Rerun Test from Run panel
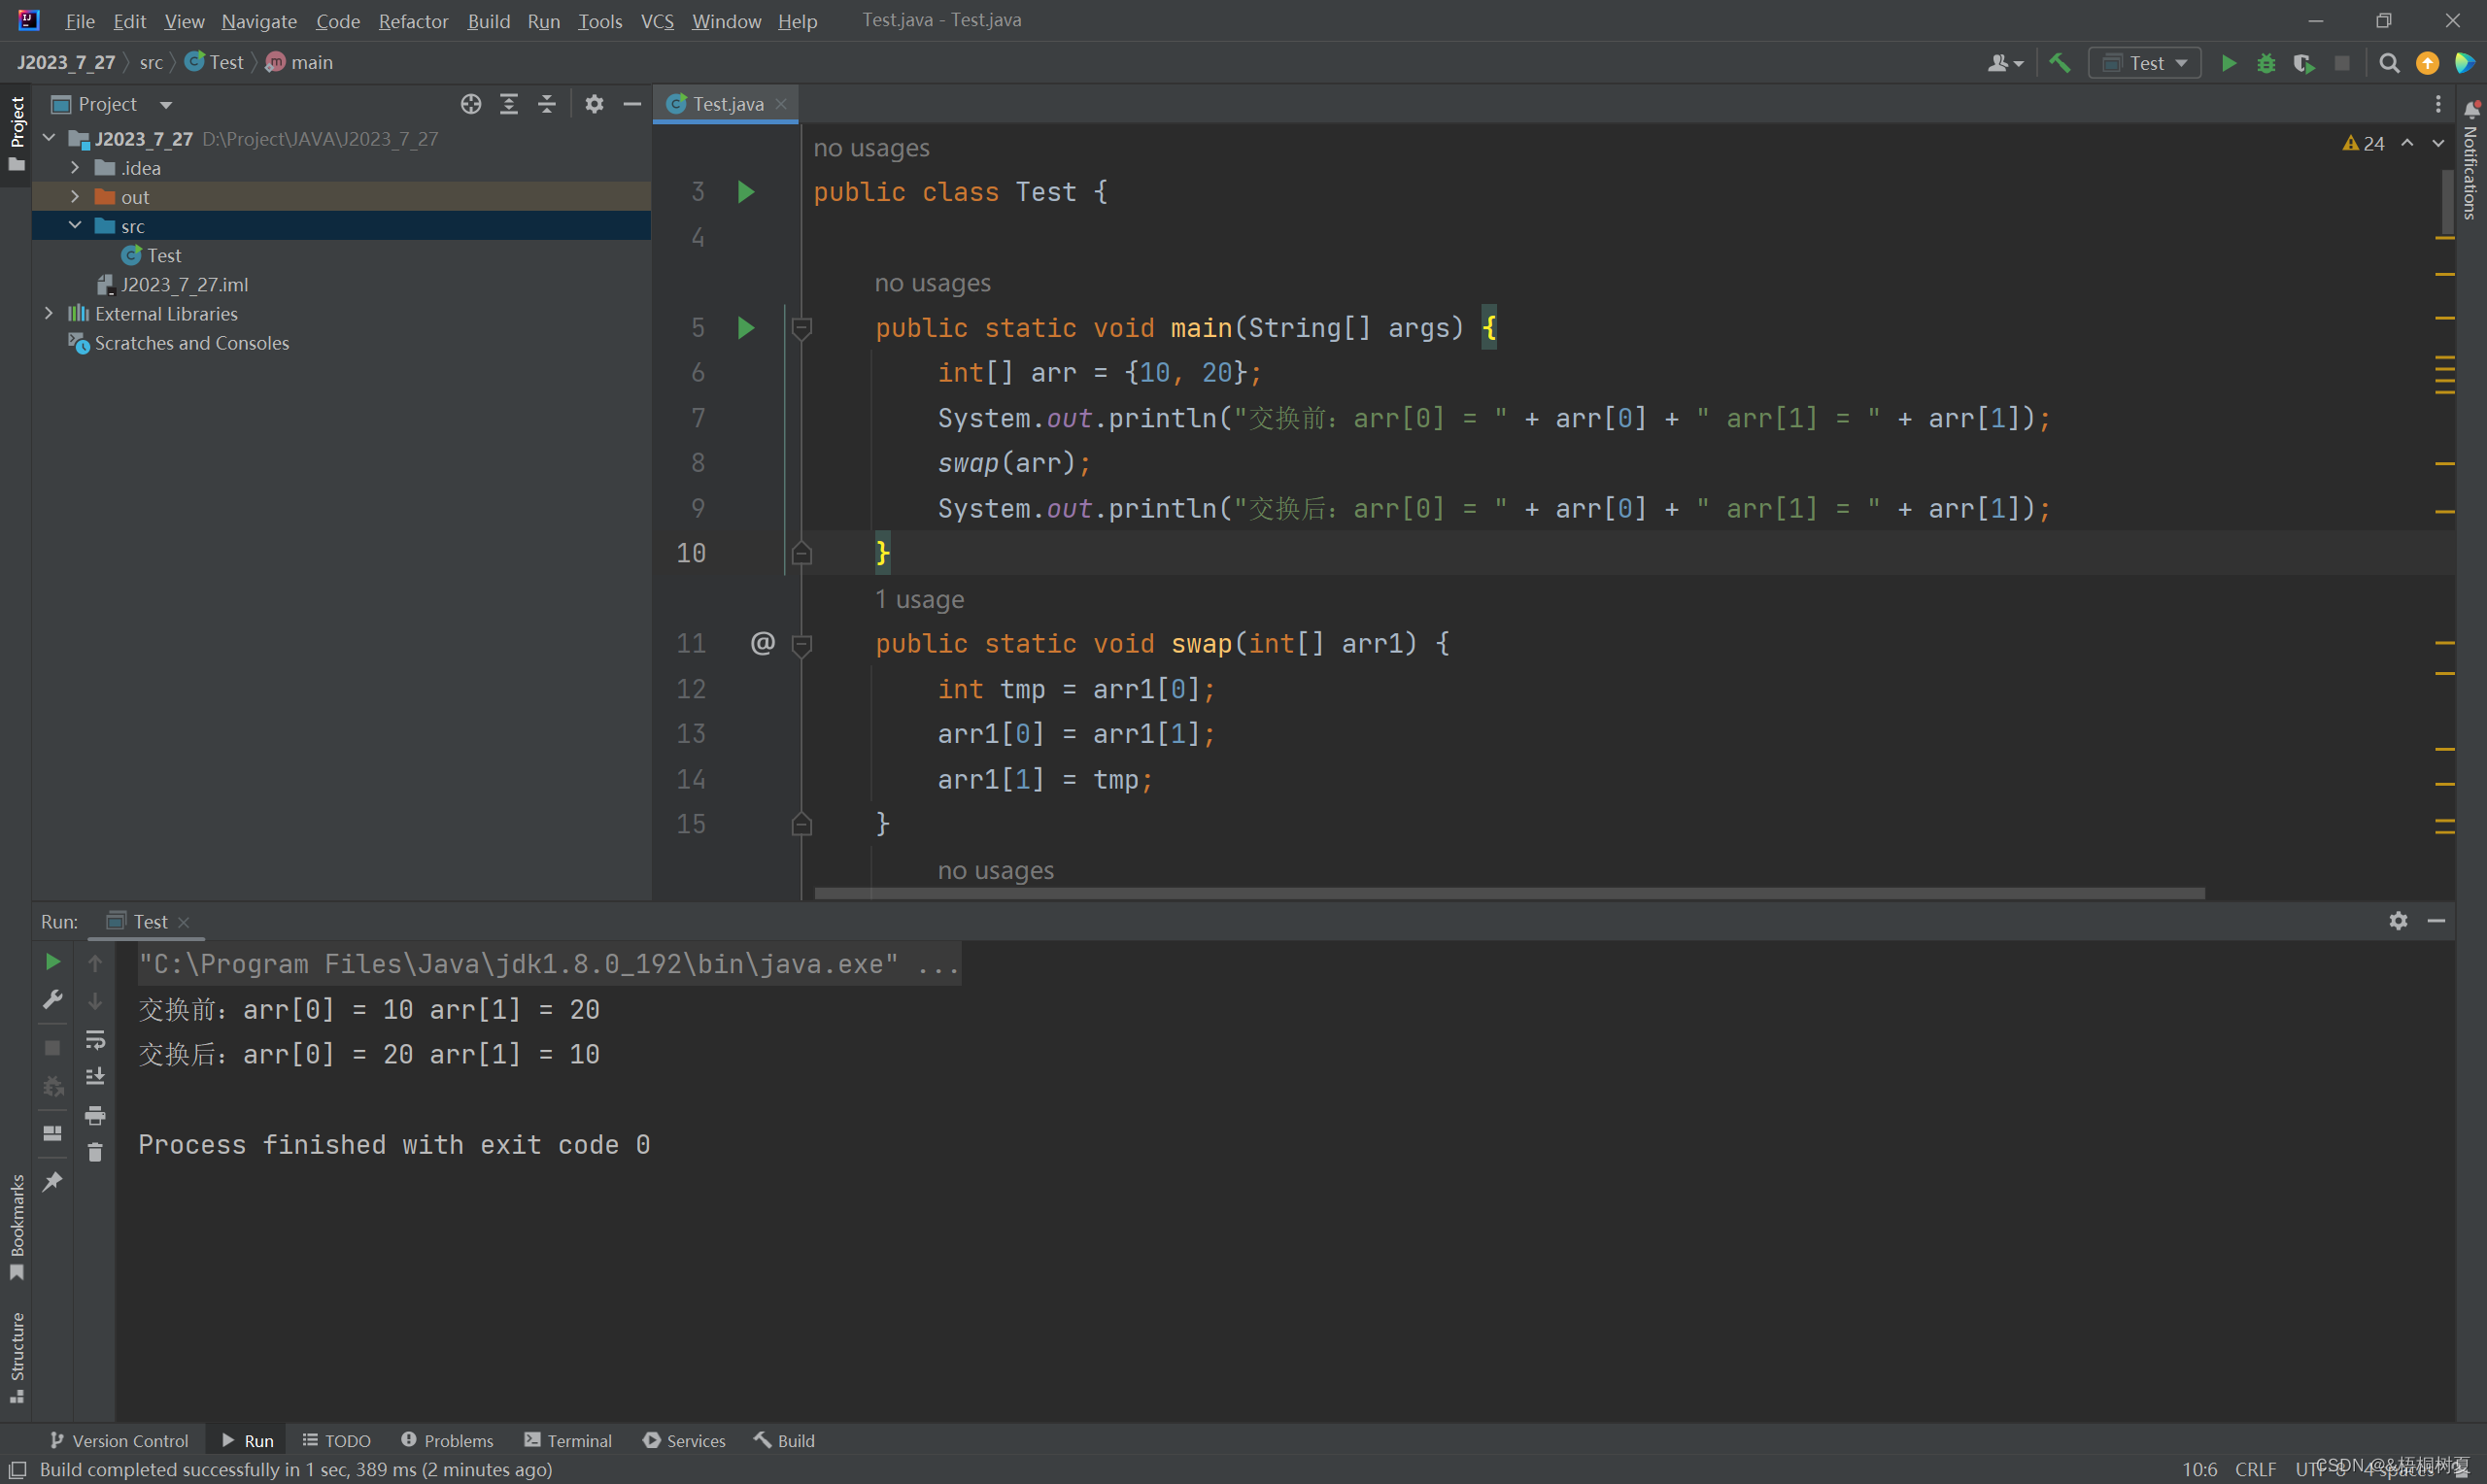Screen dimensions: 2487x1484 (53, 961)
